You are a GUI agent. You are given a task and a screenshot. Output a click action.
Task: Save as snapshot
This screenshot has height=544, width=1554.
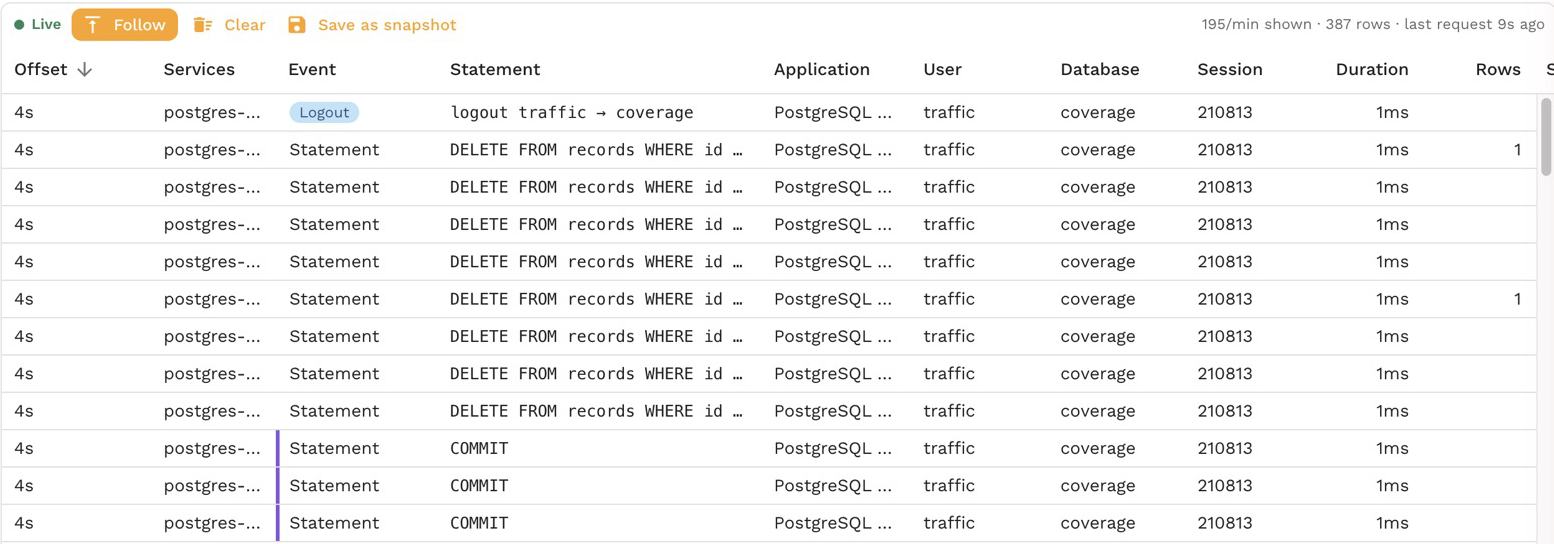[372, 25]
